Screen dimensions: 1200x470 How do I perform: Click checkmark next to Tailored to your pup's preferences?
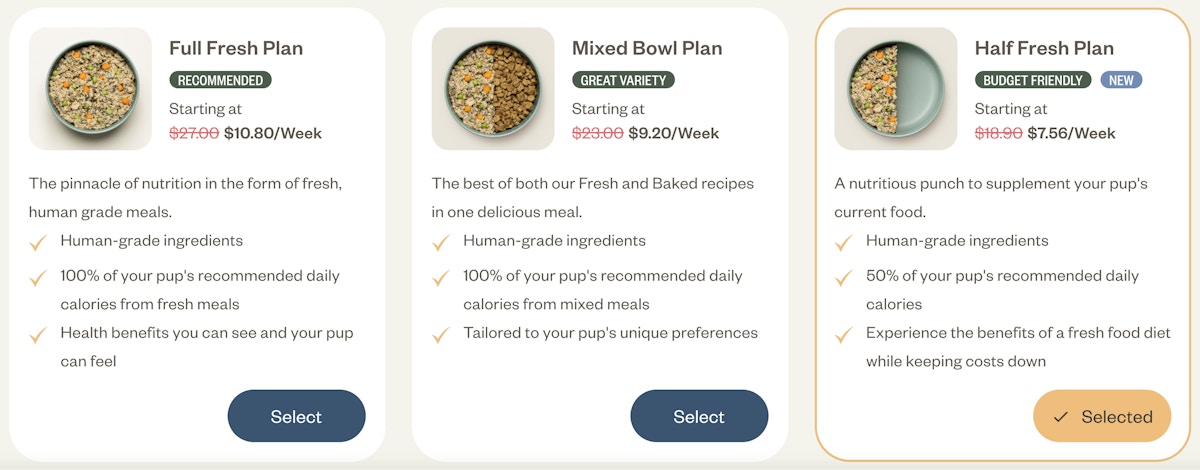441,334
